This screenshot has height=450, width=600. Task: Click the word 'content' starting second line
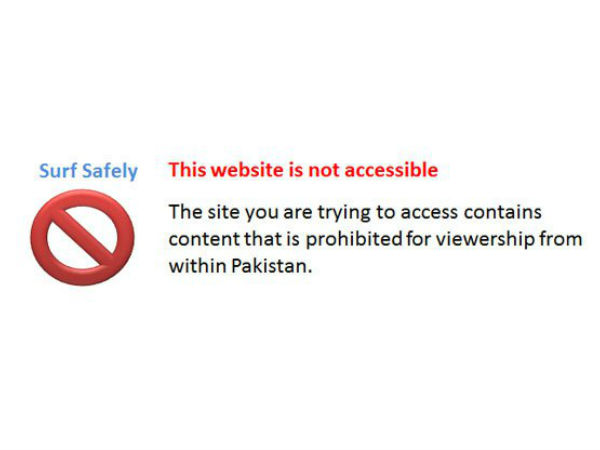pyautogui.click(x=204, y=239)
